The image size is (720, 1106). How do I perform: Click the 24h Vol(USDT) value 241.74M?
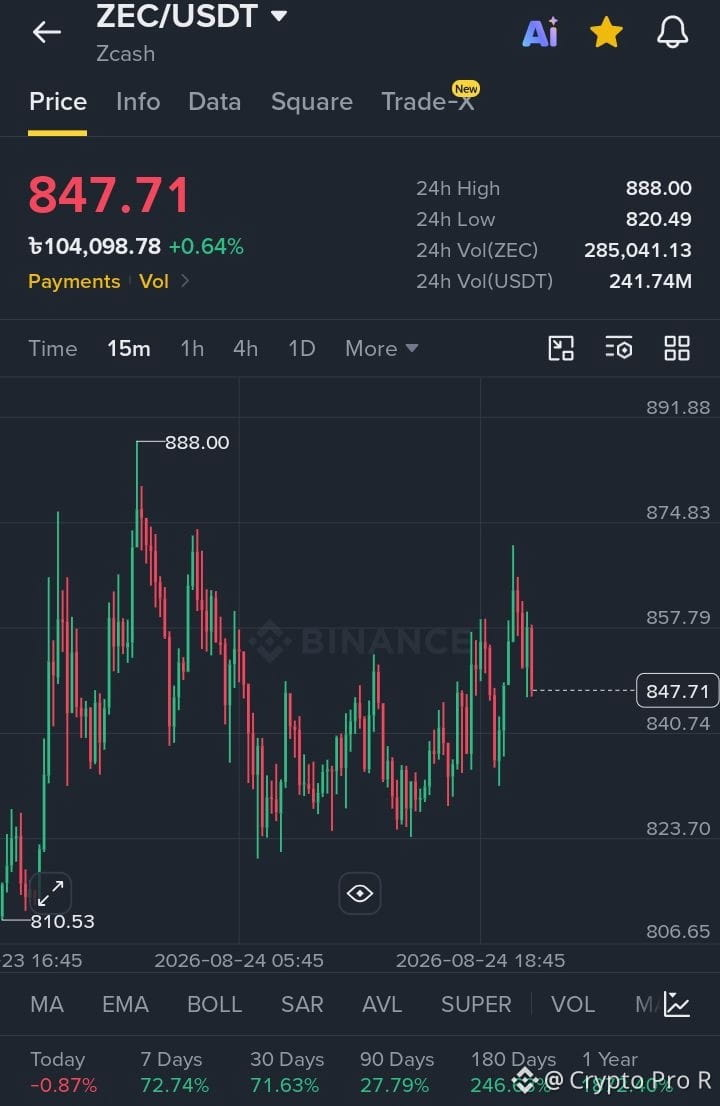[x=650, y=281]
